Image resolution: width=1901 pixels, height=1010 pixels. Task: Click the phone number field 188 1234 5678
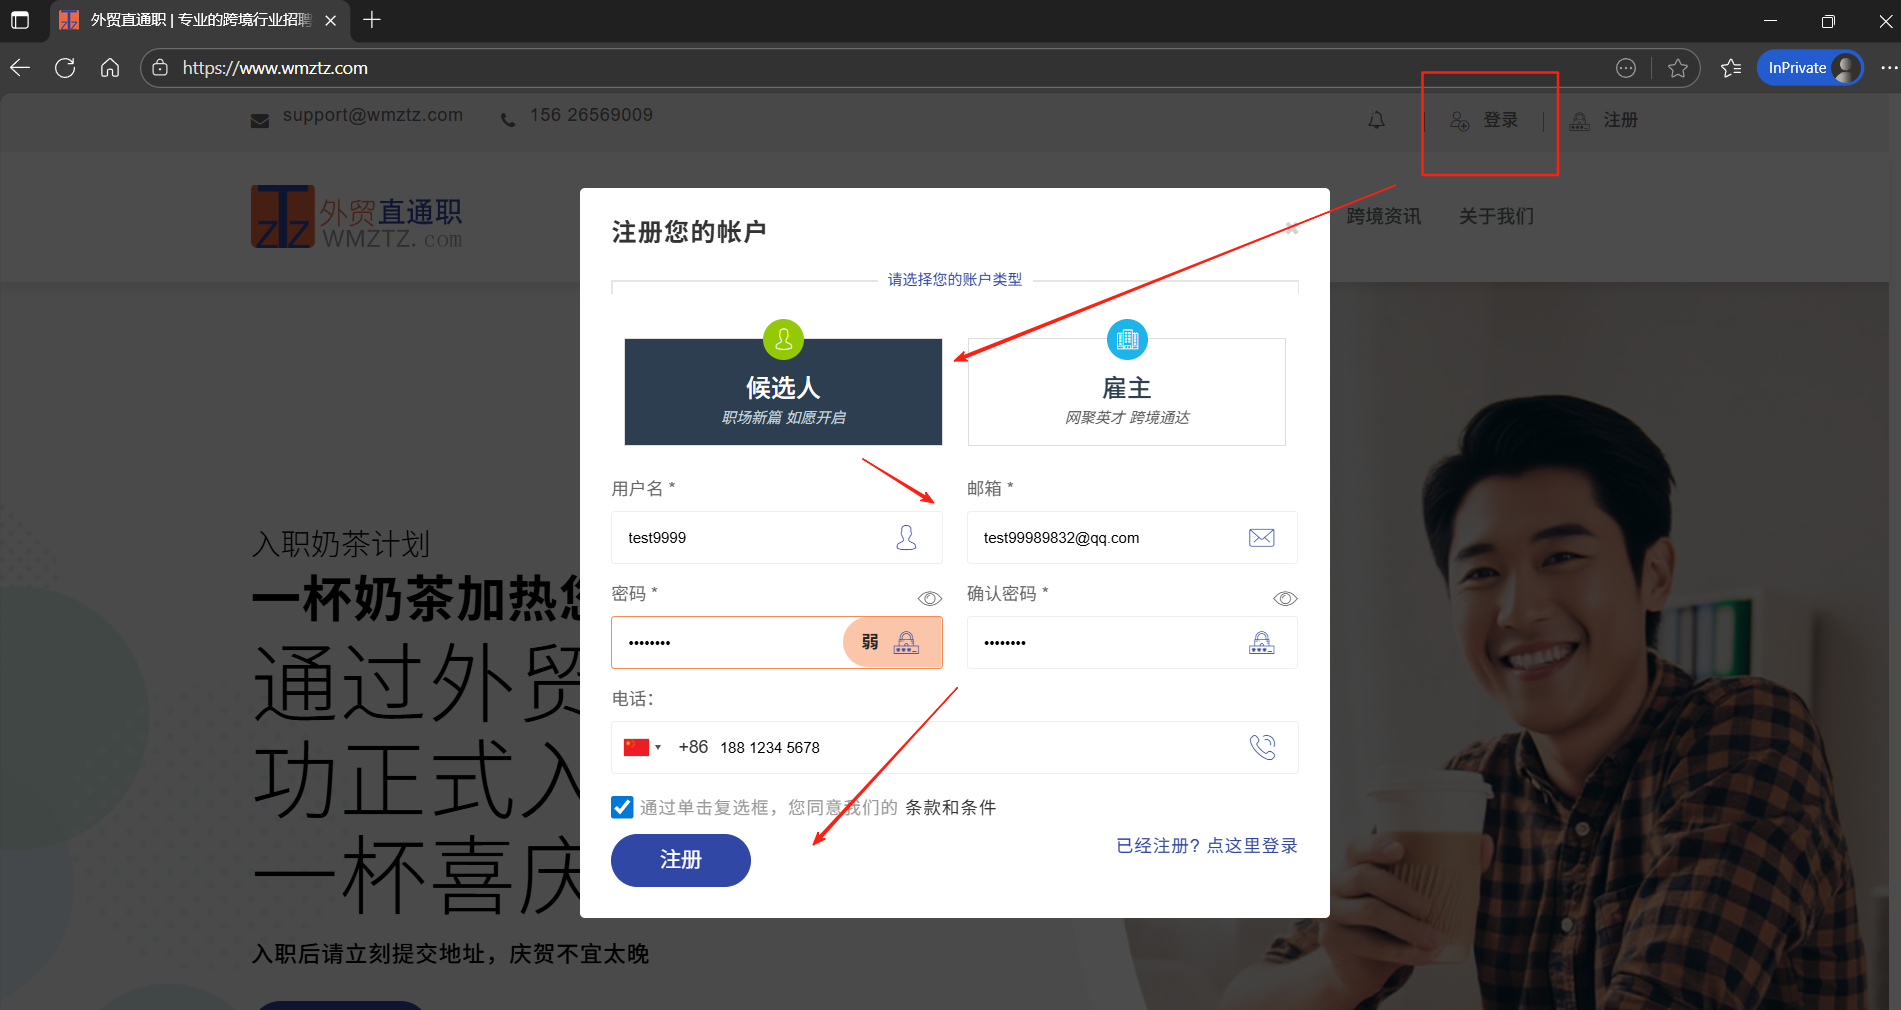(x=955, y=748)
